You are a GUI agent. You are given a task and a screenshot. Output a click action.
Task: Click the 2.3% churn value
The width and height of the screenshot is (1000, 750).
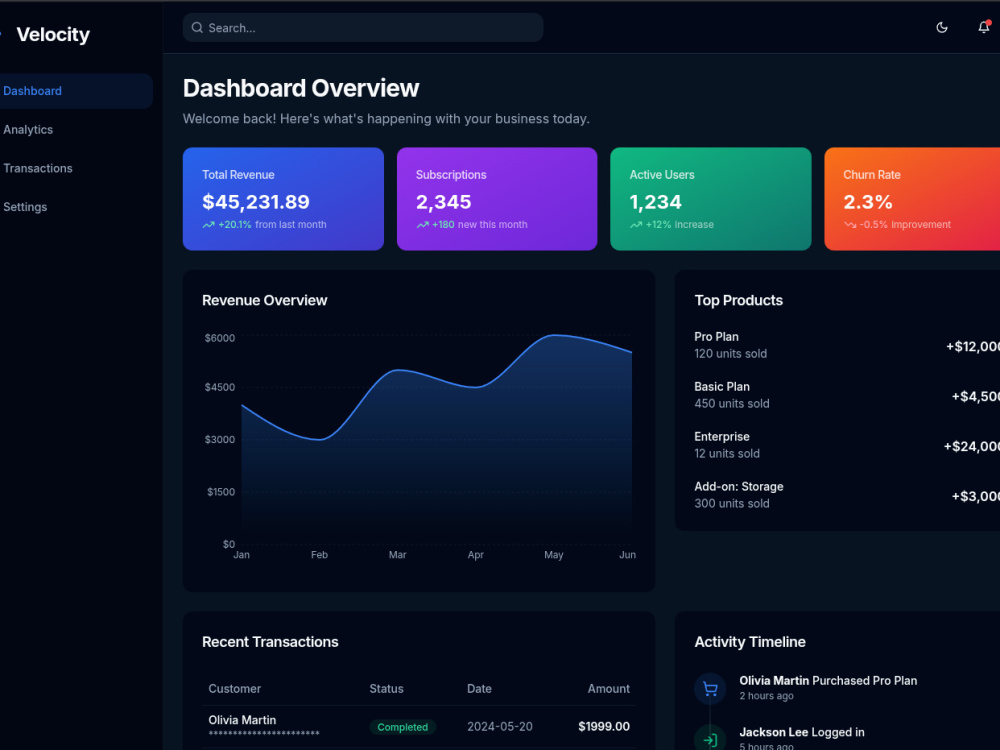coord(868,202)
